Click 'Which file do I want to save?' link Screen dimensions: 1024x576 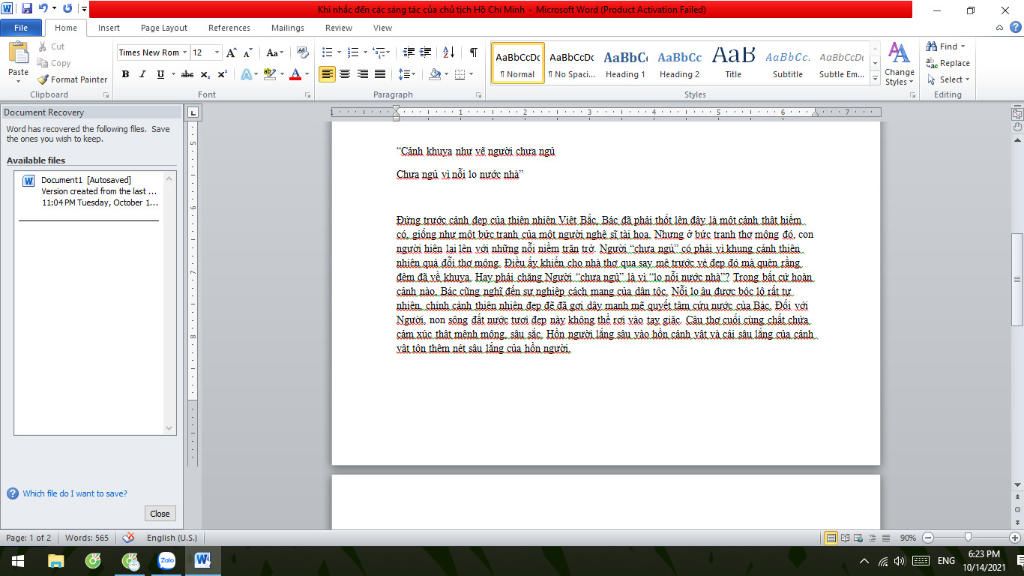click(74, 493)
